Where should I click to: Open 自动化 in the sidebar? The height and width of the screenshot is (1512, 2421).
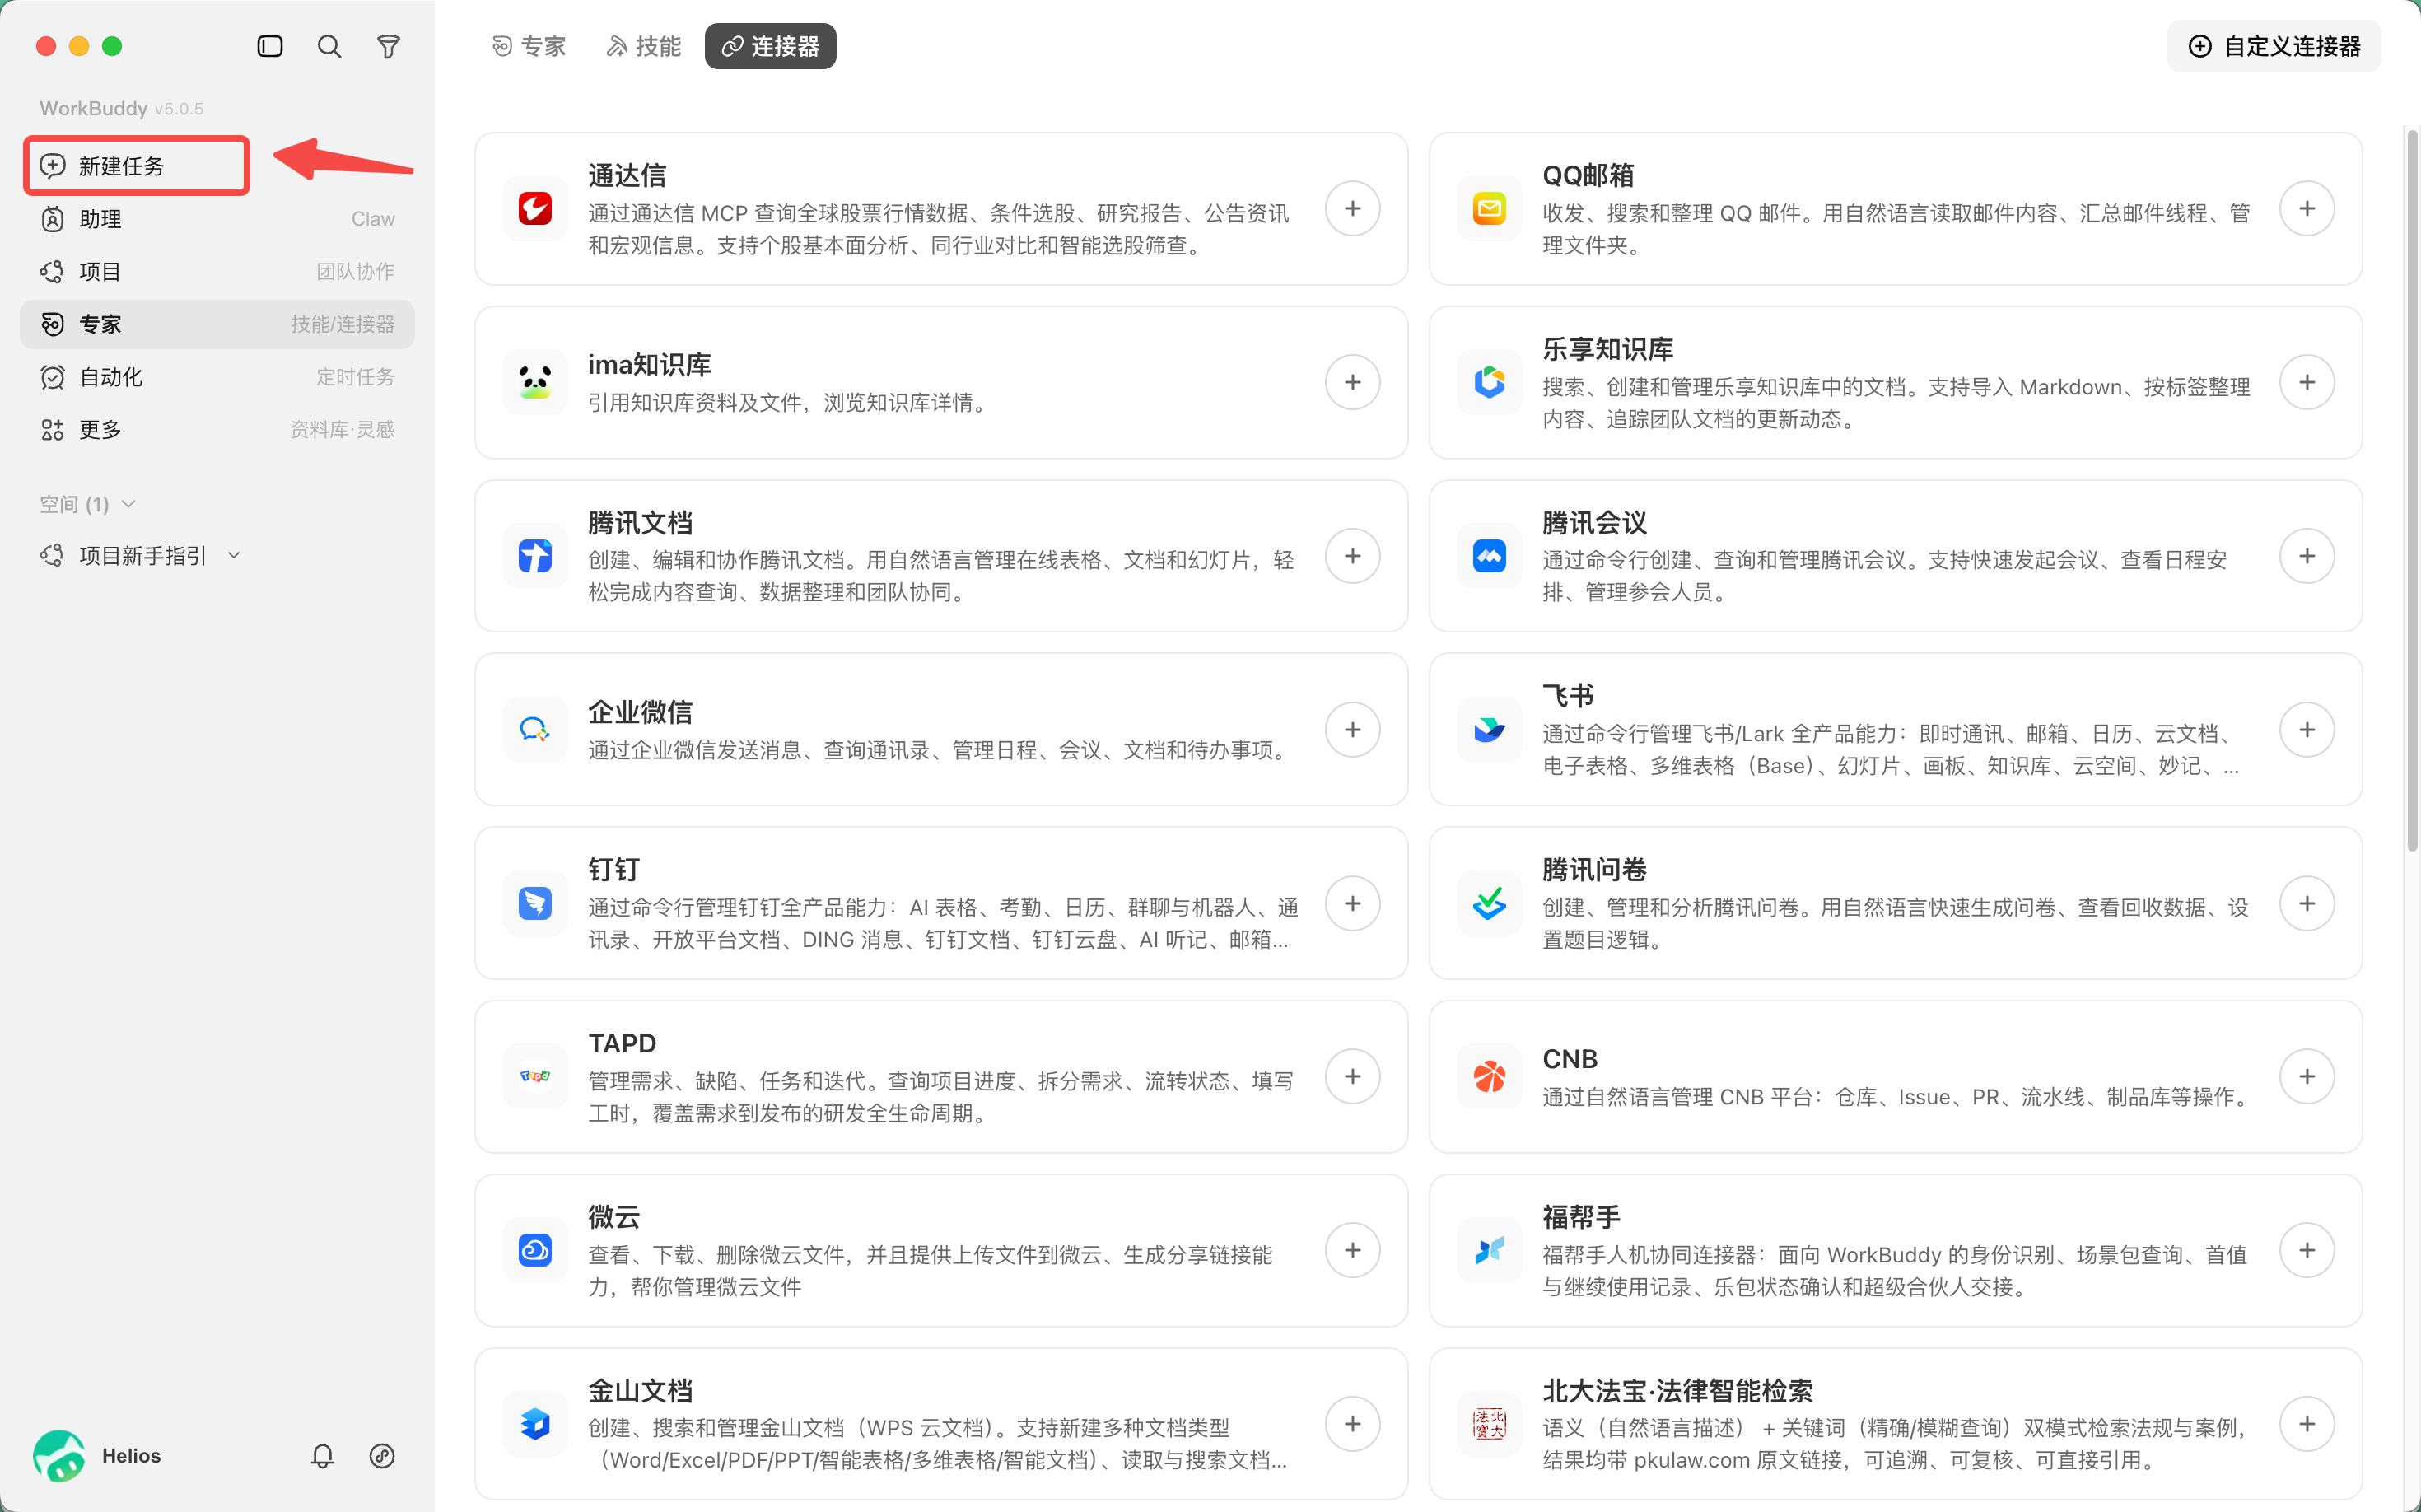[217, 377]
